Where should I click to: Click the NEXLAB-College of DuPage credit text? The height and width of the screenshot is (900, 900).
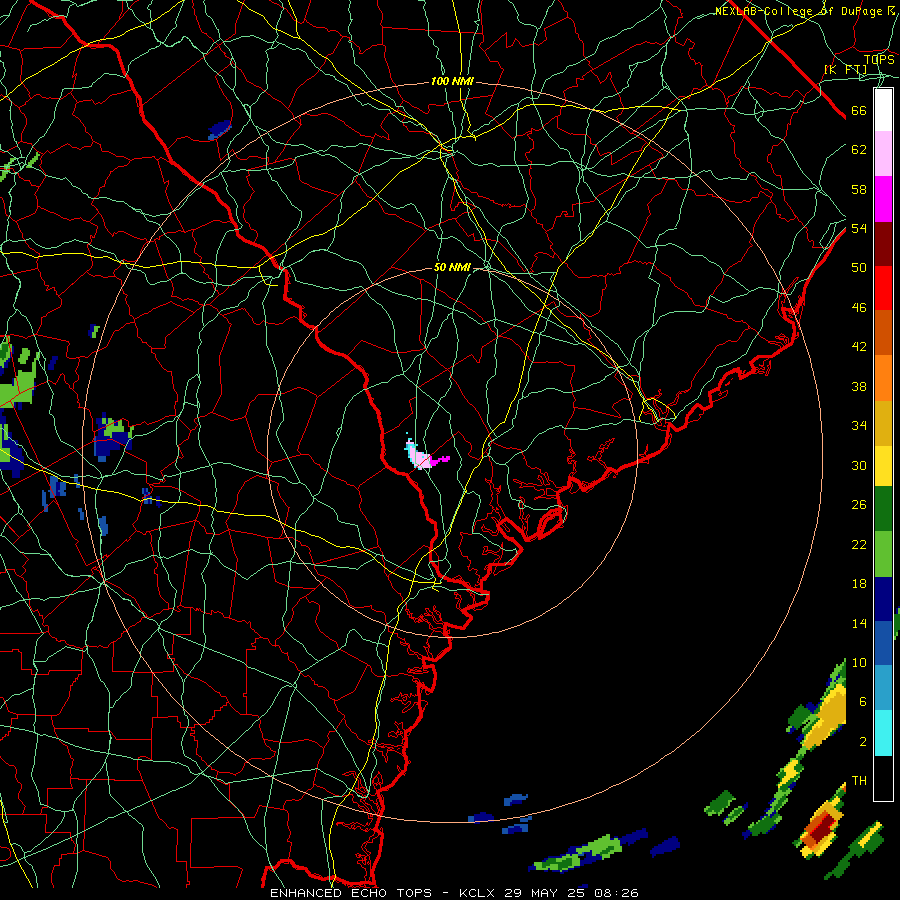tap(804, 11)
